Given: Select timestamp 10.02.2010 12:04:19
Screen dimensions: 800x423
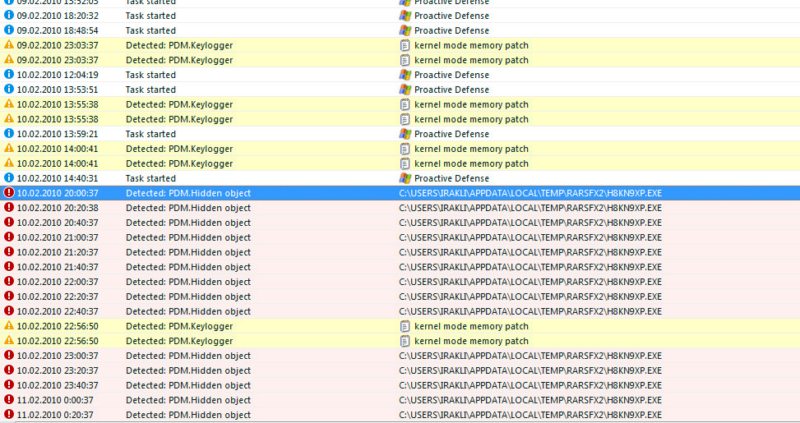Looking at the screenshot, I should (x=58, y=75).
